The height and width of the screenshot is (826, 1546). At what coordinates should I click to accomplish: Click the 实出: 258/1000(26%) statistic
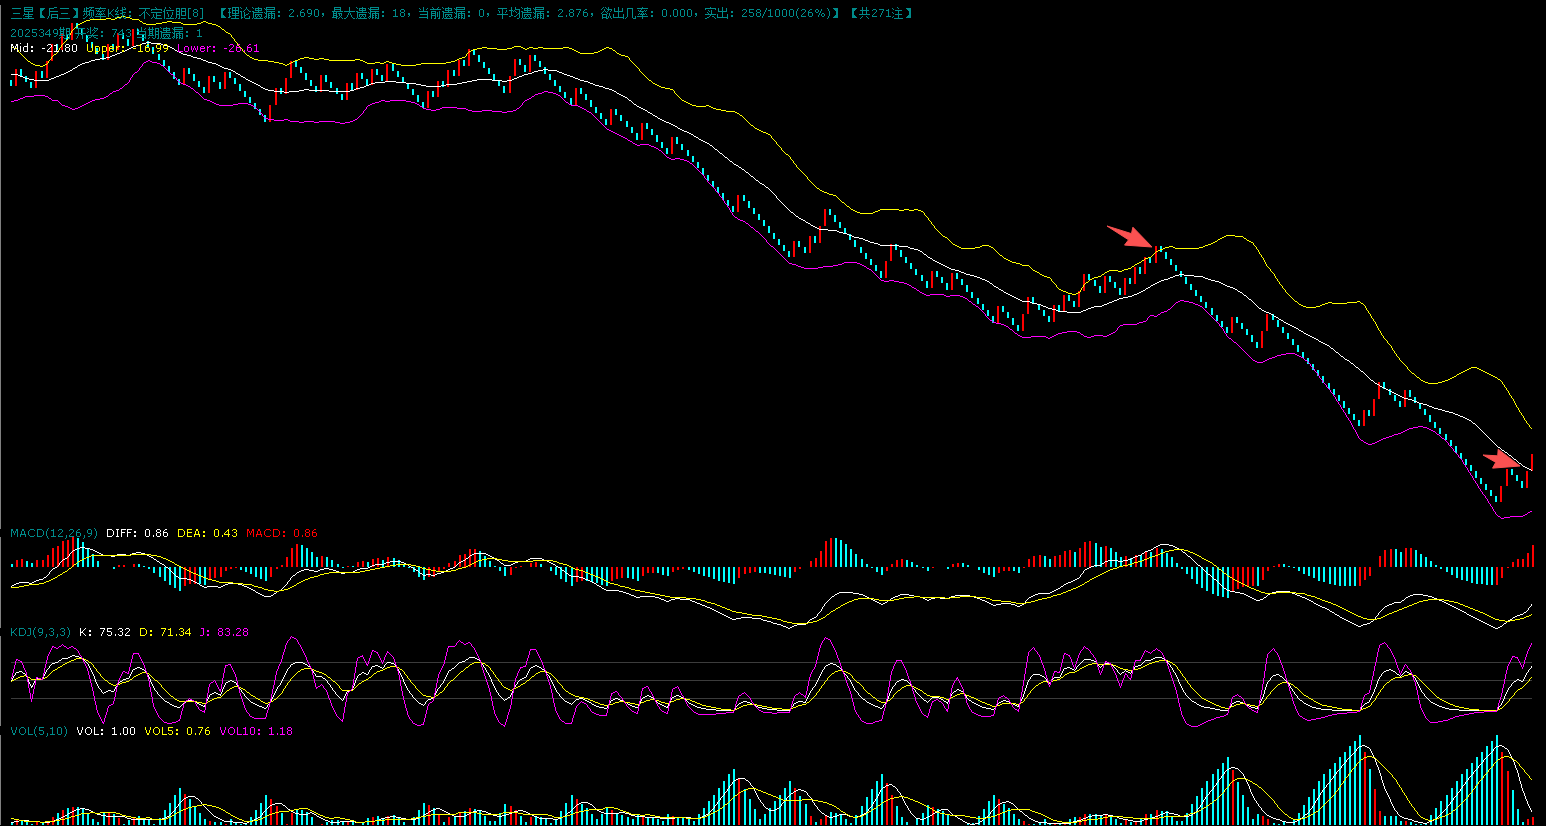(x=771, y=13)
